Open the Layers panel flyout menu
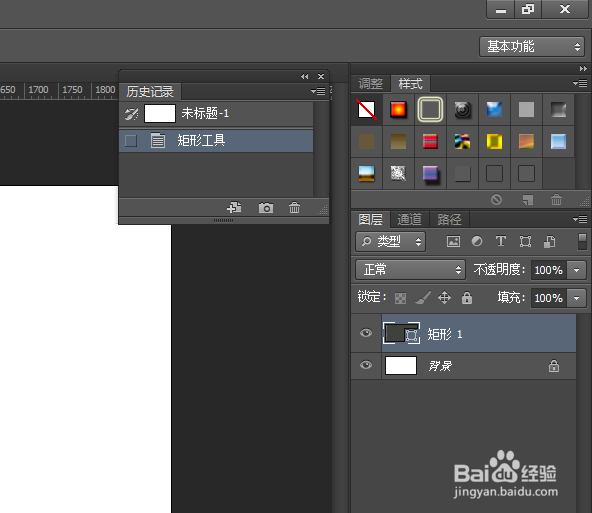592x513 pixels. coord(580,219)
